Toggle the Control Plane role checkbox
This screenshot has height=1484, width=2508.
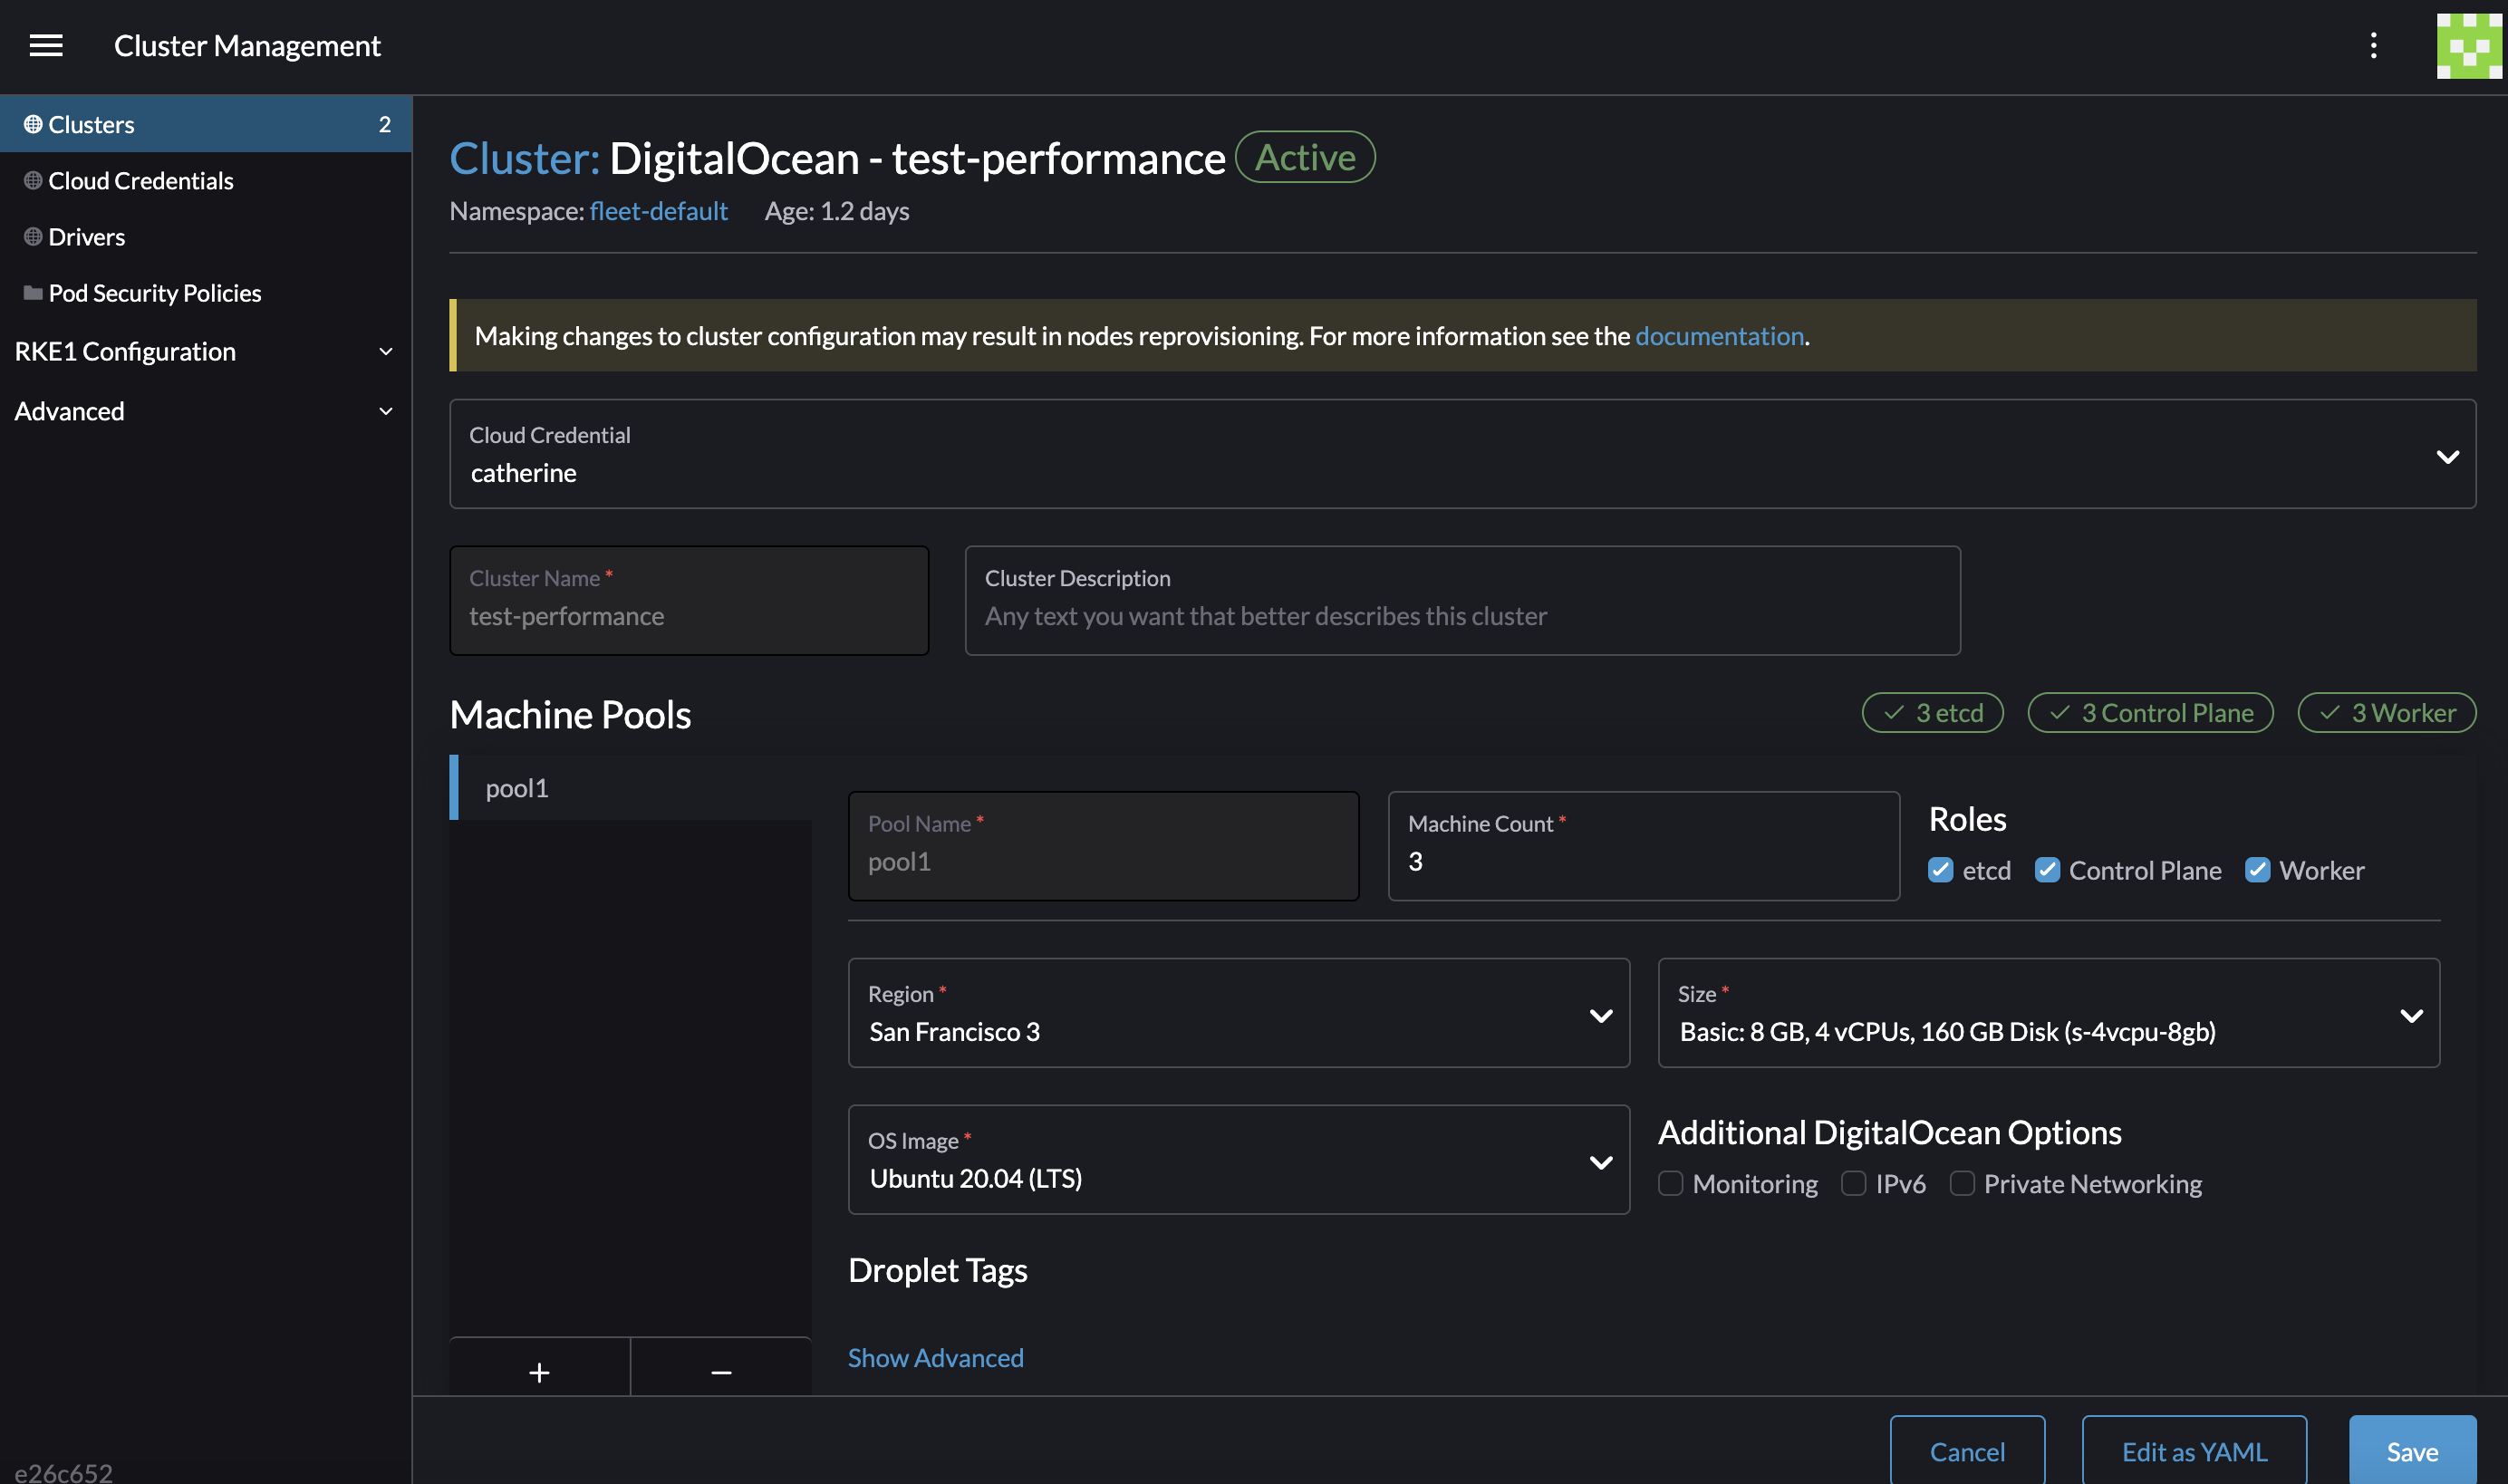pos(2047,870)
